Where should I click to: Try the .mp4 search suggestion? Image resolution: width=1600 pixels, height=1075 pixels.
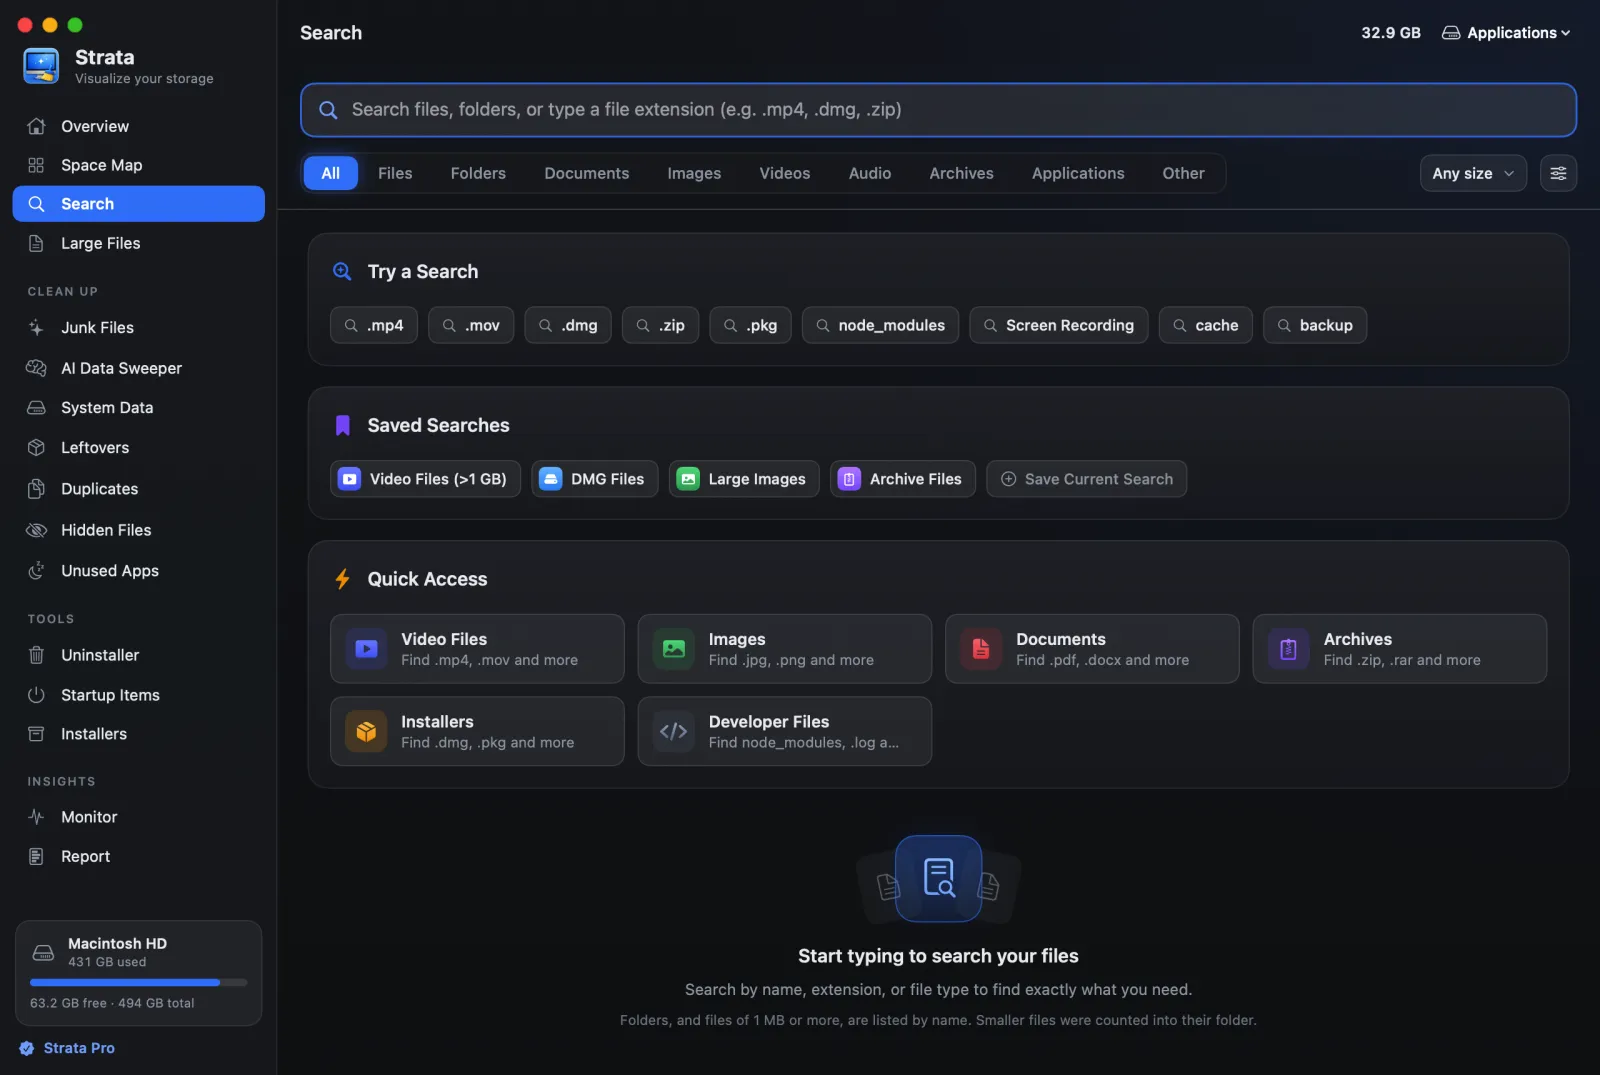coord(374,325)
